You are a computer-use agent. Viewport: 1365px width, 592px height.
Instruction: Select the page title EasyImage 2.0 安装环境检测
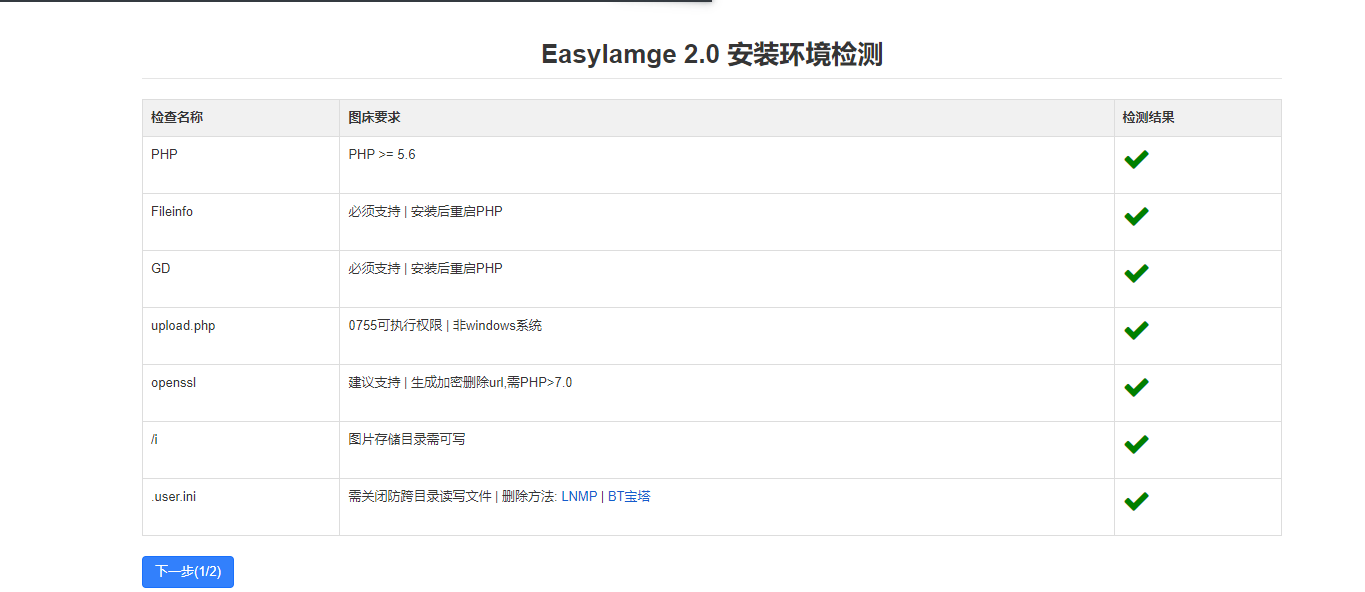pyautogui.click(x=711, y=55)
